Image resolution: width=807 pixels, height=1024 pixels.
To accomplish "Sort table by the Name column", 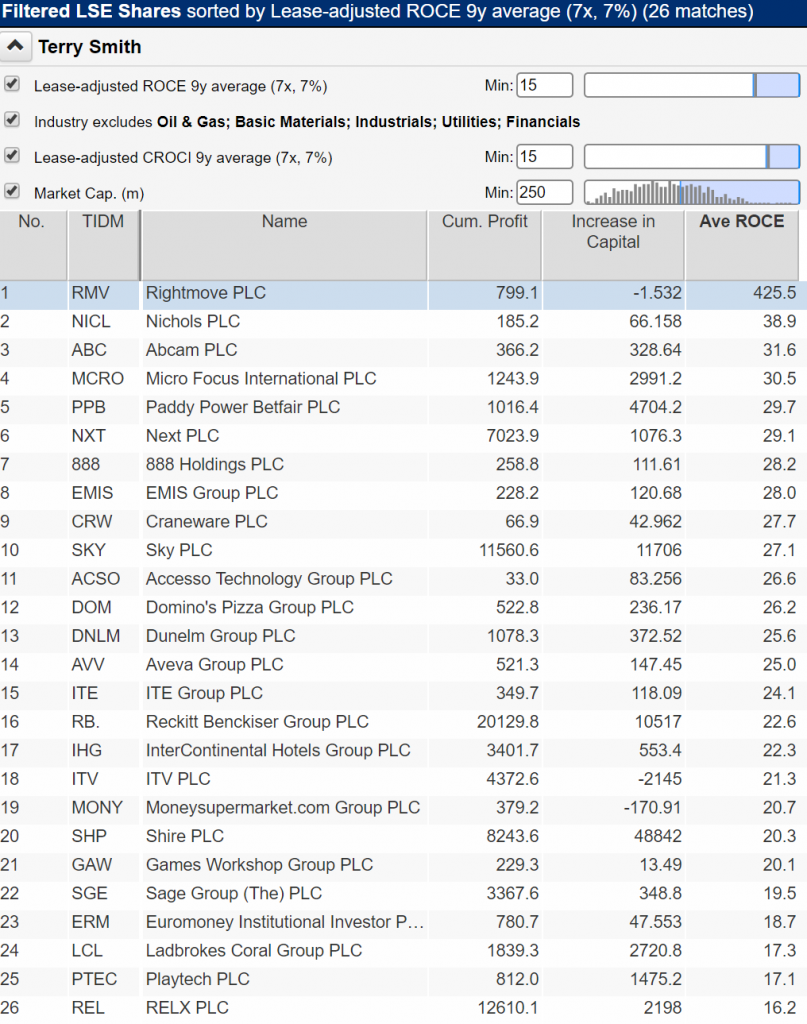I will tap(284, 246).
